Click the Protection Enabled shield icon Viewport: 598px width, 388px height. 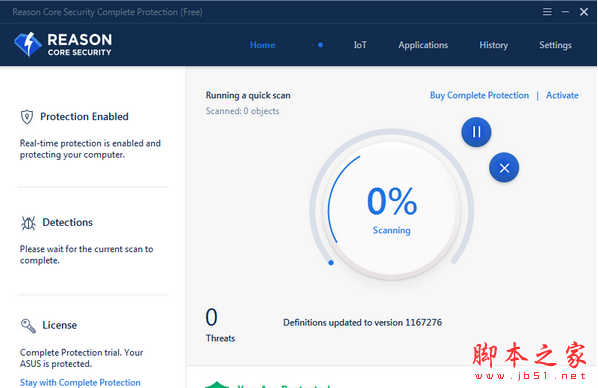[27, 117]
